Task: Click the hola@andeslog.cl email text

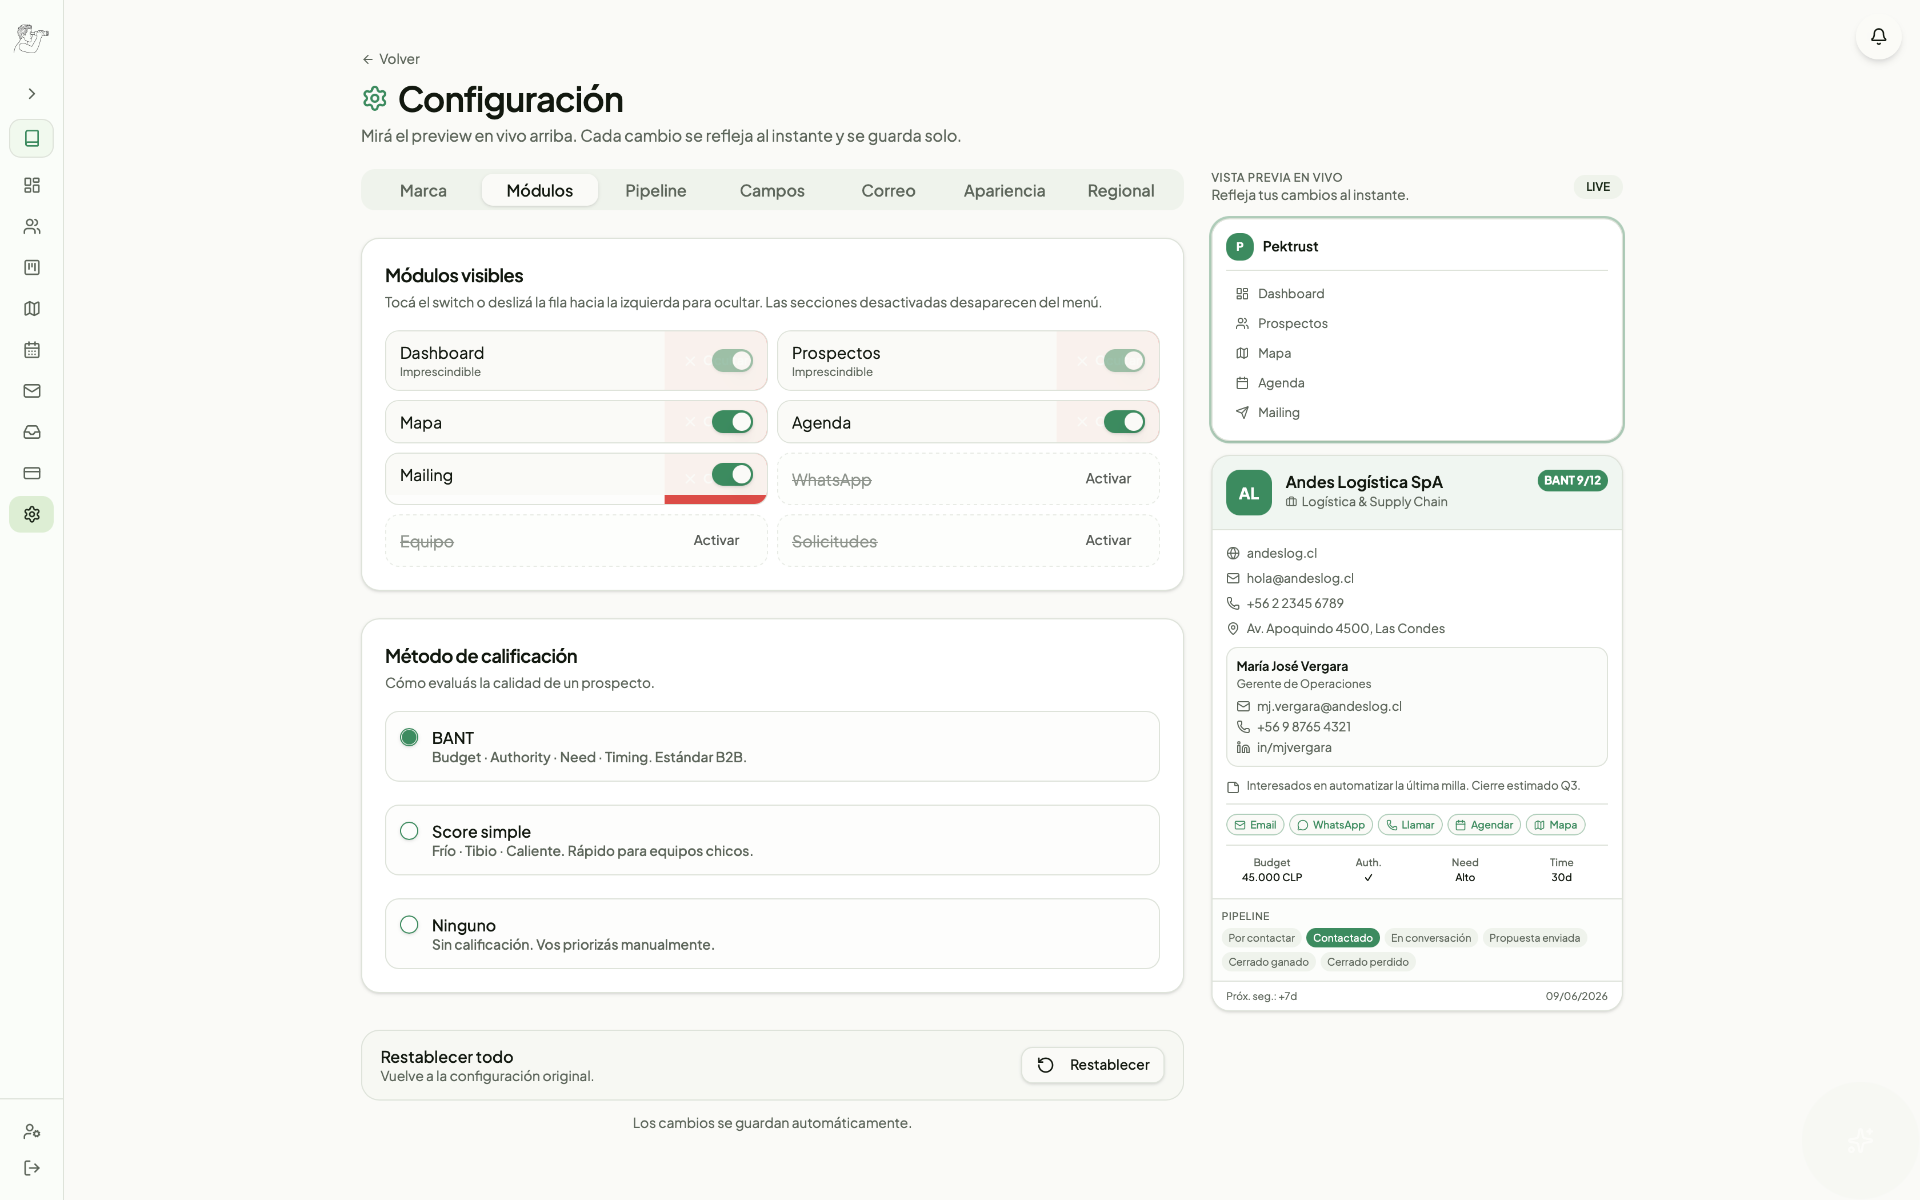Action: pyautogui.click(x=1300, y=579)
